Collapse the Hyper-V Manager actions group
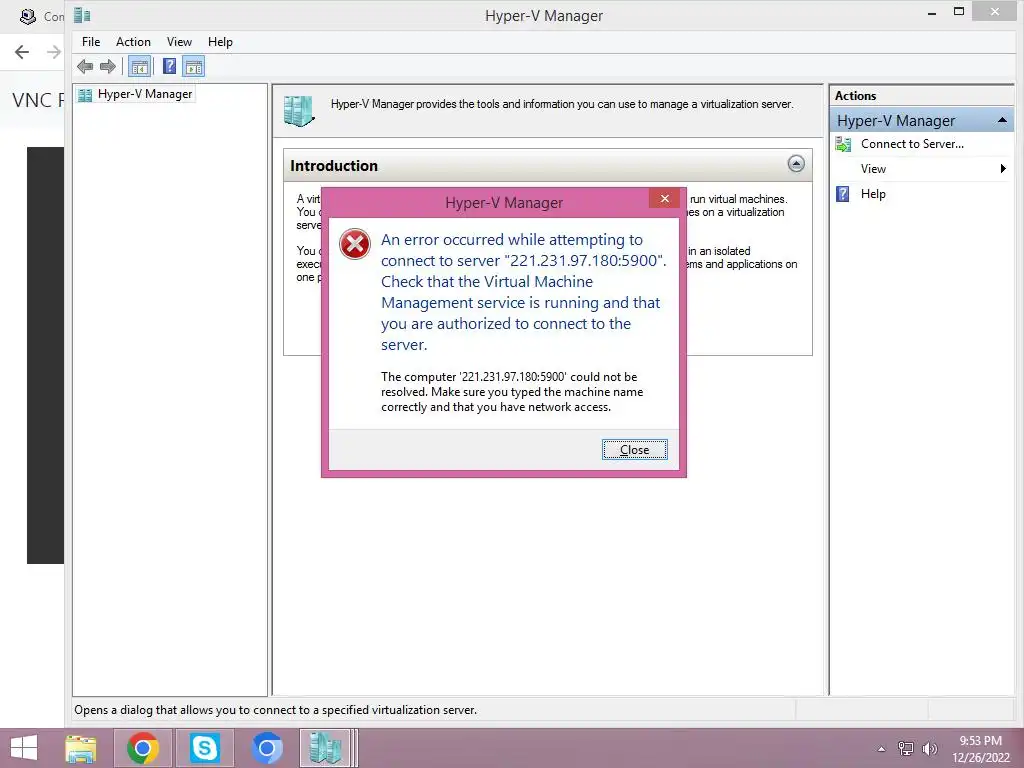 1002,120
